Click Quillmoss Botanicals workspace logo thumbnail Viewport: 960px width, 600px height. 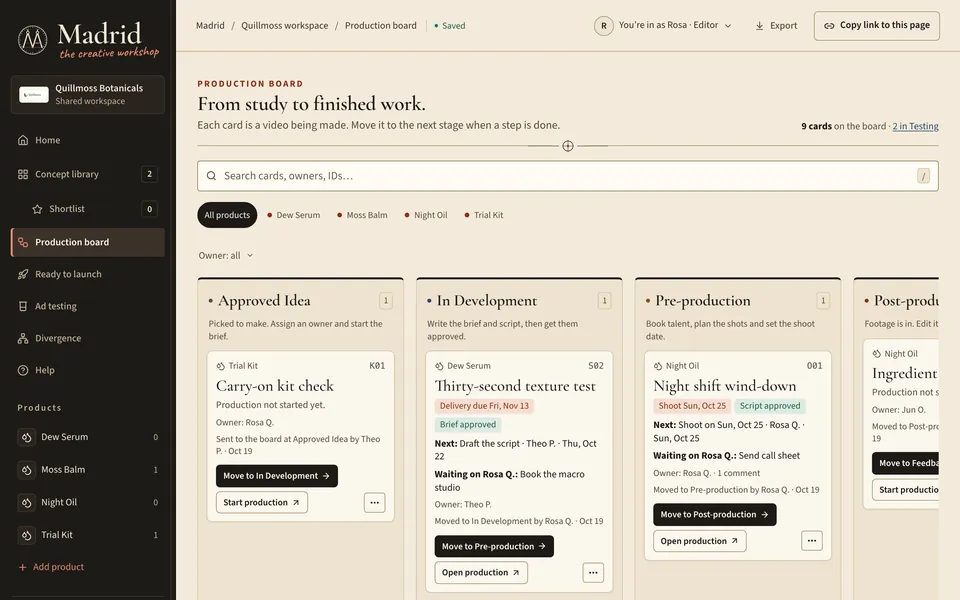click(x=34, y=94)
